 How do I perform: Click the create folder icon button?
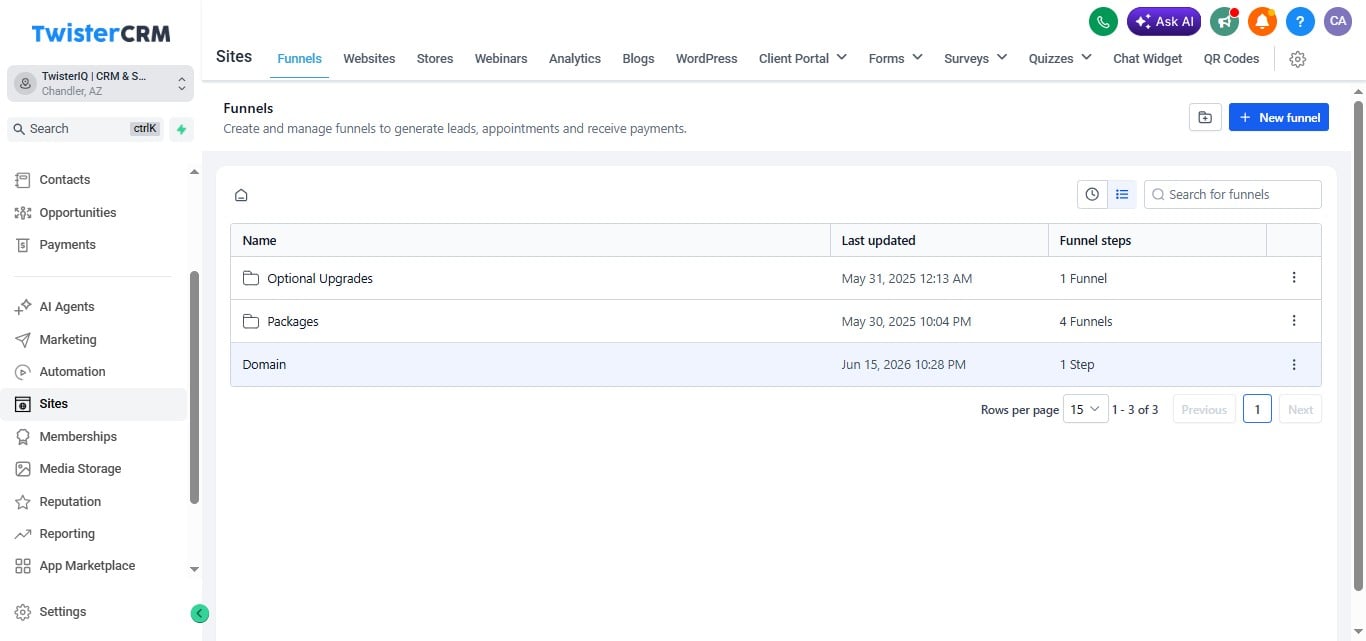[1205, 117]
